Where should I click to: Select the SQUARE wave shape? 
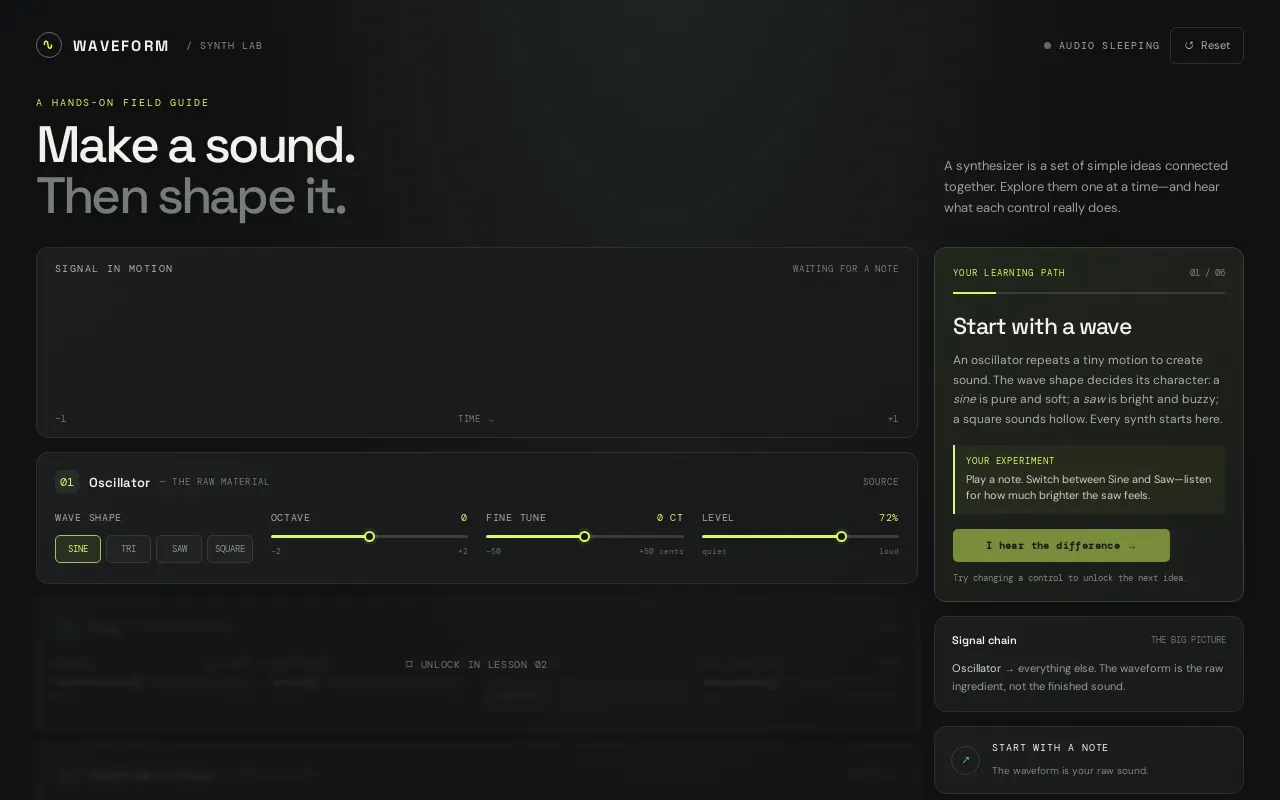(x=230, y=549)
